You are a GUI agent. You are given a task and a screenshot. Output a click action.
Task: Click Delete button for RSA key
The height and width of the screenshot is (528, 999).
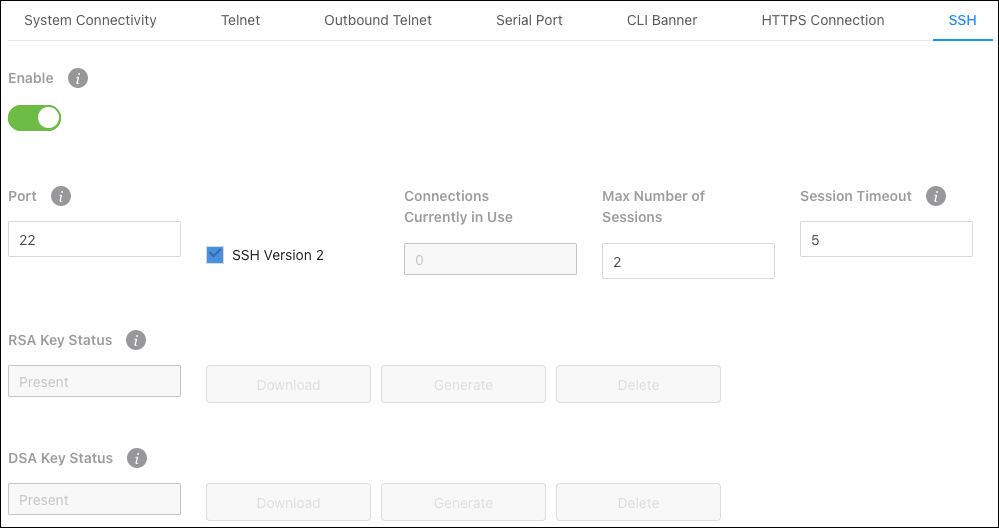pos(638,384)
